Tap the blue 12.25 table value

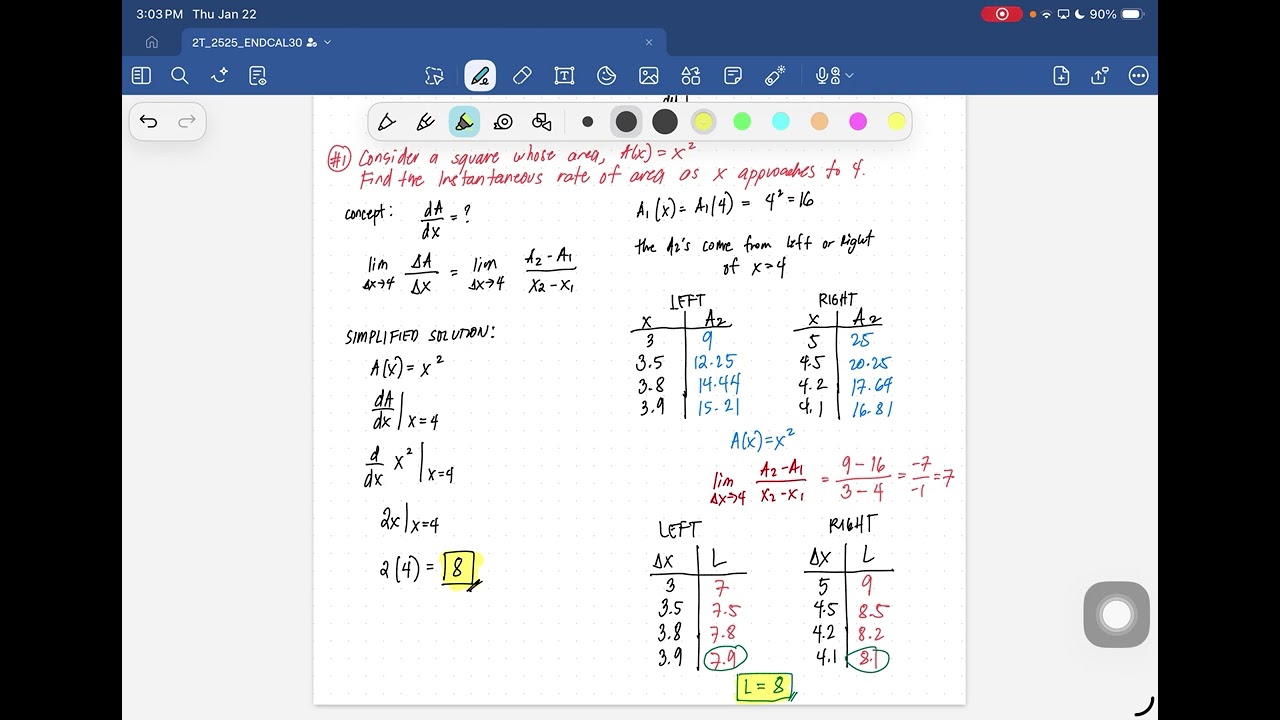(714, 363)
